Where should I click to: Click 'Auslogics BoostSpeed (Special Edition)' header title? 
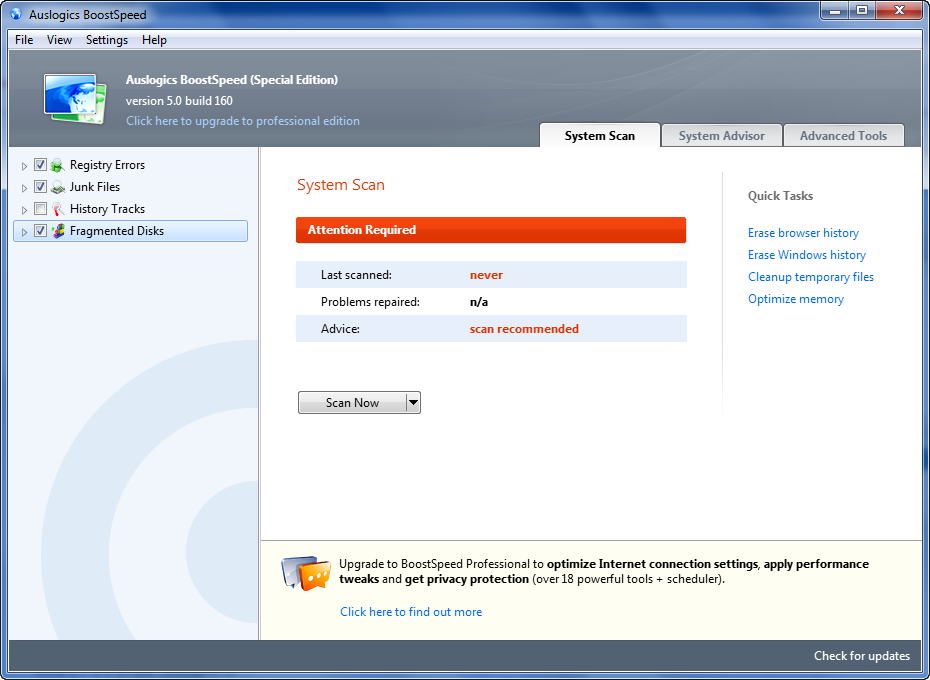click(x=232, y=80)
